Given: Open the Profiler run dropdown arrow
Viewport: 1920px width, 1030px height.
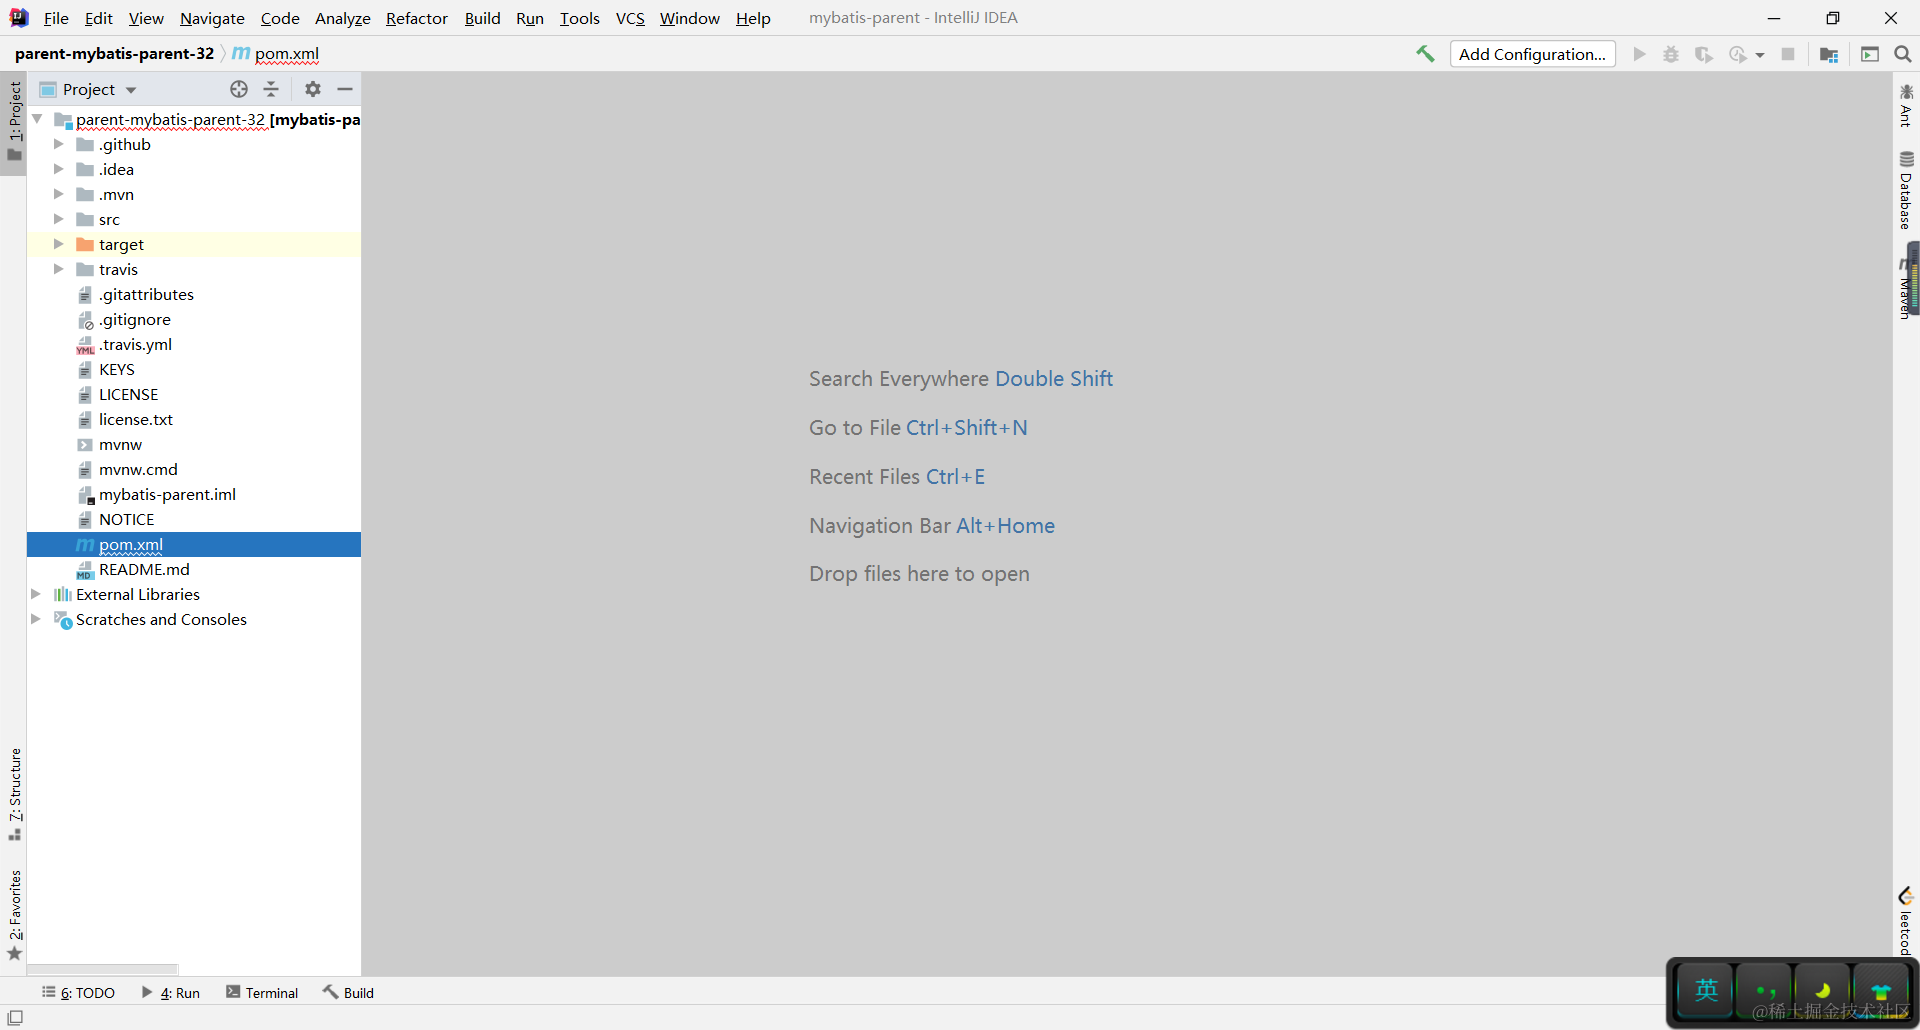Looking at the screenshot, I should pyautogui.click(x=1760, y=55).
